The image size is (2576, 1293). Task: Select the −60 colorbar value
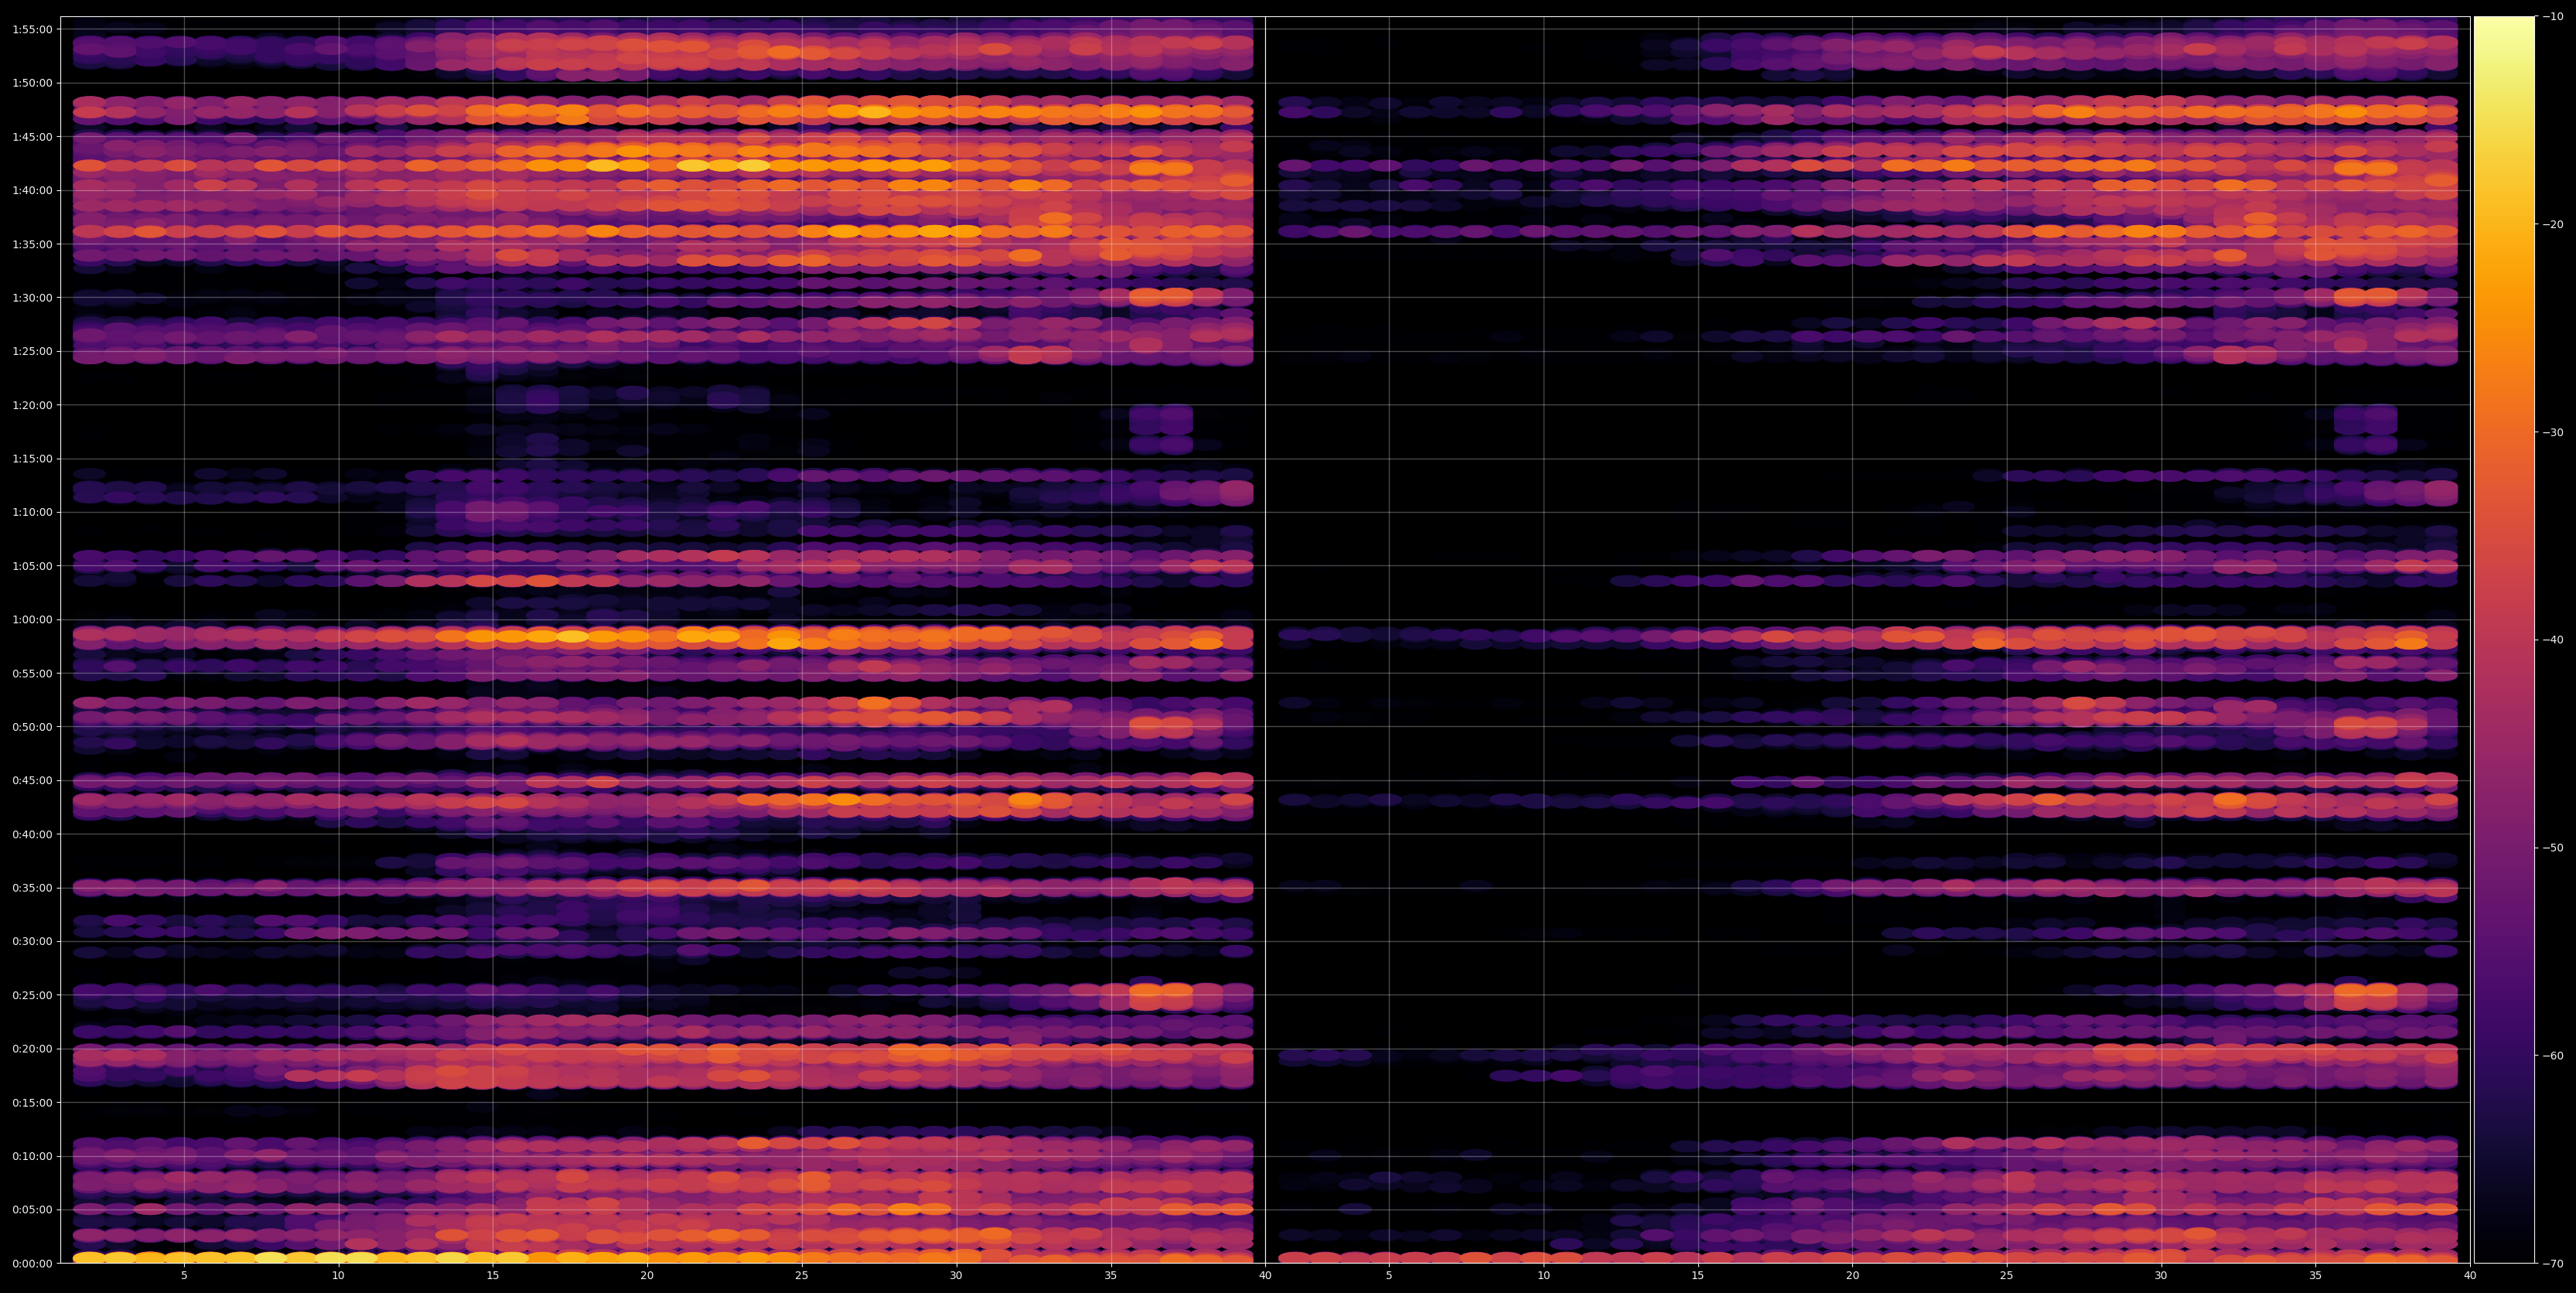point(2552,1056)
